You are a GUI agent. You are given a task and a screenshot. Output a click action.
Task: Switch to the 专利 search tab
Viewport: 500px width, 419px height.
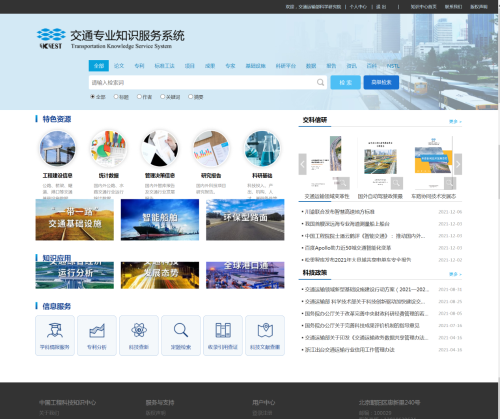pyautogui.click(x=139, y=66)
